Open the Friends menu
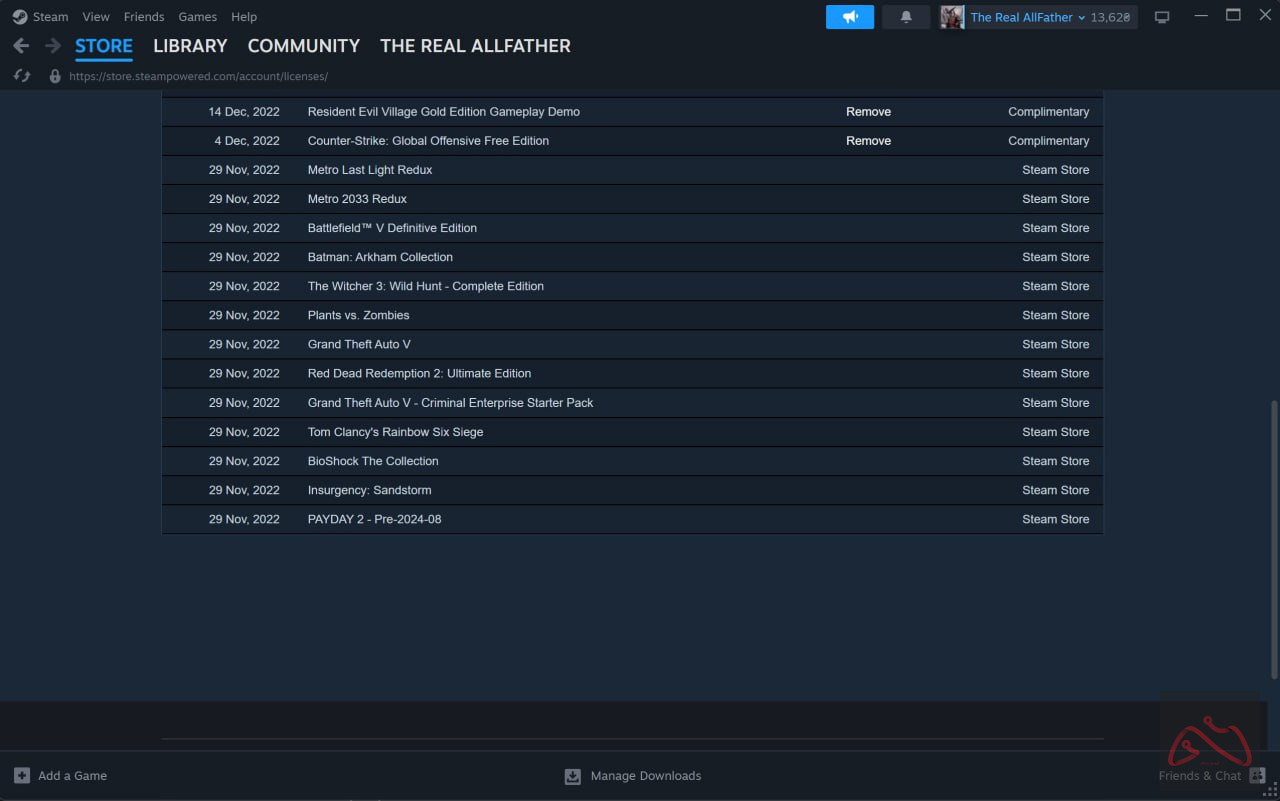Viewport: 1280px width, 801px height. 144,17
